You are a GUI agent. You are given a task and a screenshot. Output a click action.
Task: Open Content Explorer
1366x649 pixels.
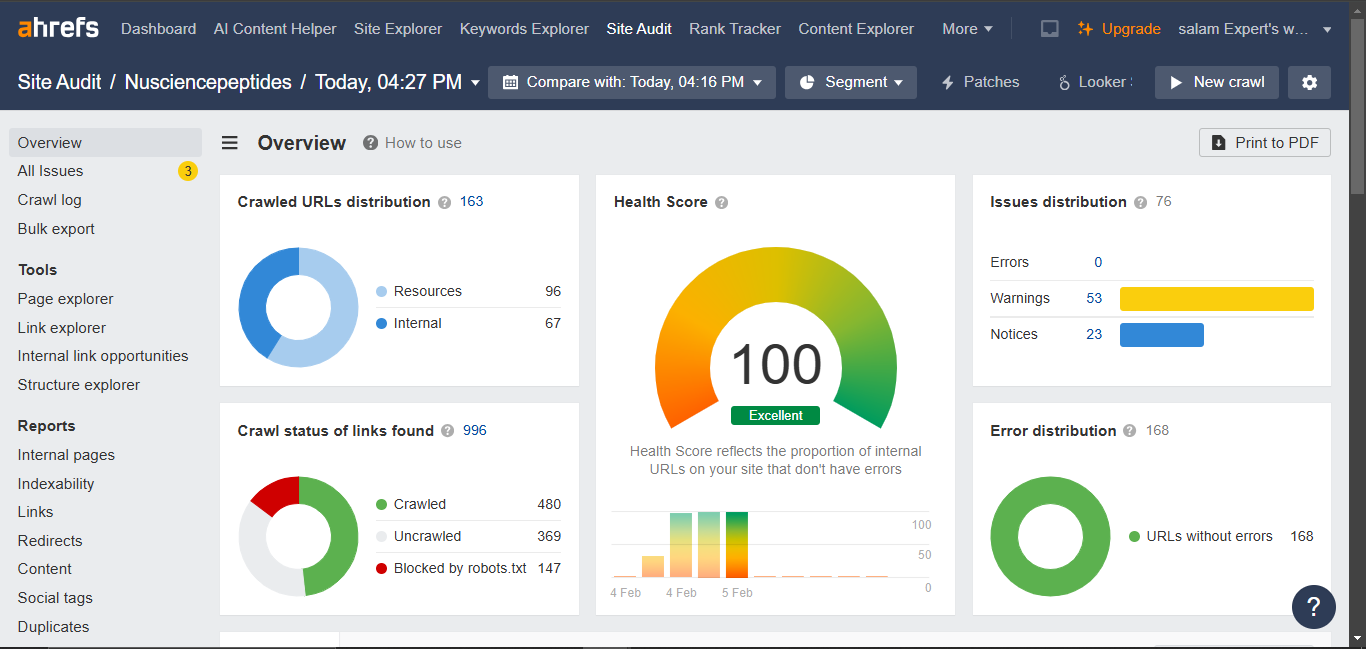coord(856,29)
